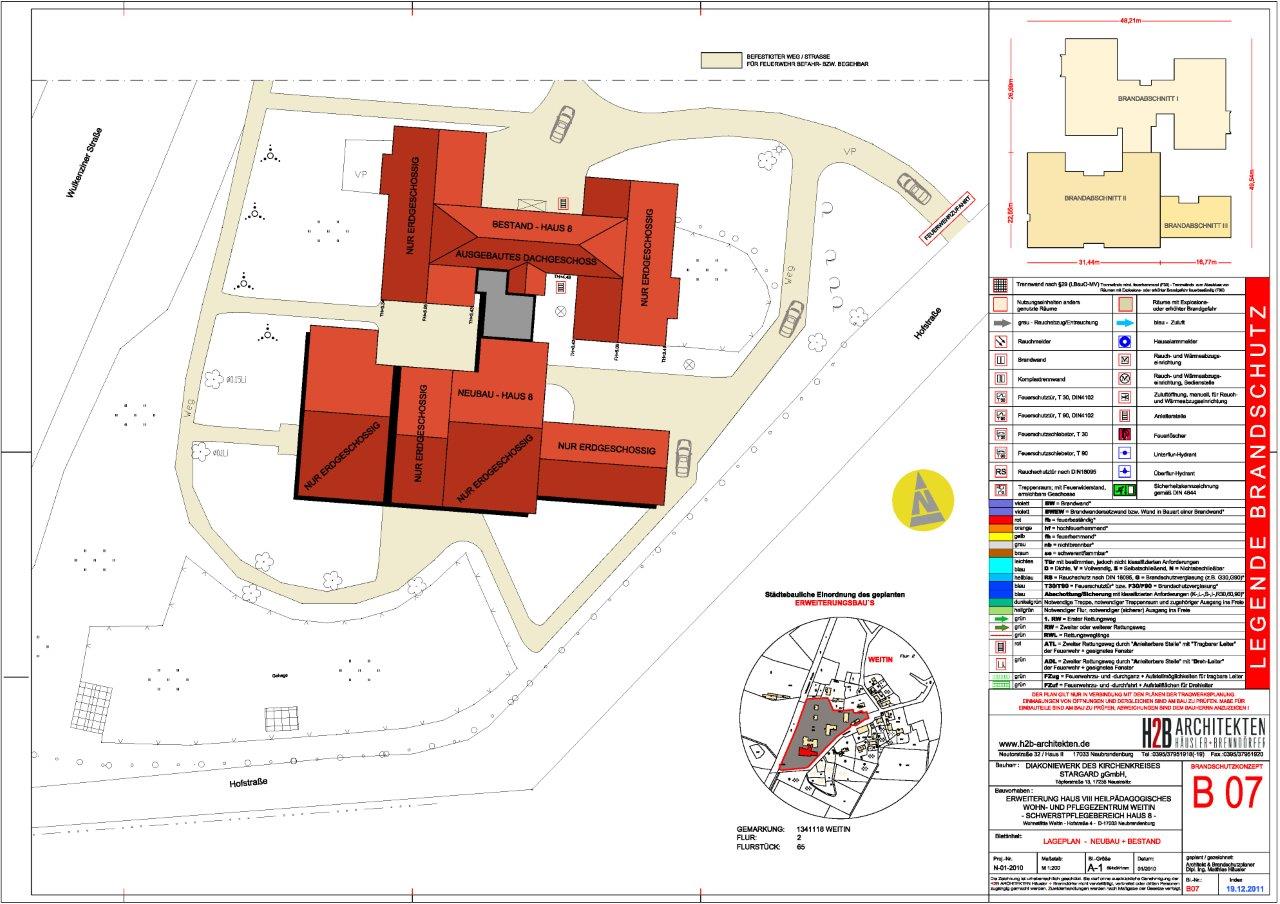Viewport: 1280px width, 904px height.
Task: Click the dunkelgrün notwendige Treppe swatch
Action: pos(1001,602)
